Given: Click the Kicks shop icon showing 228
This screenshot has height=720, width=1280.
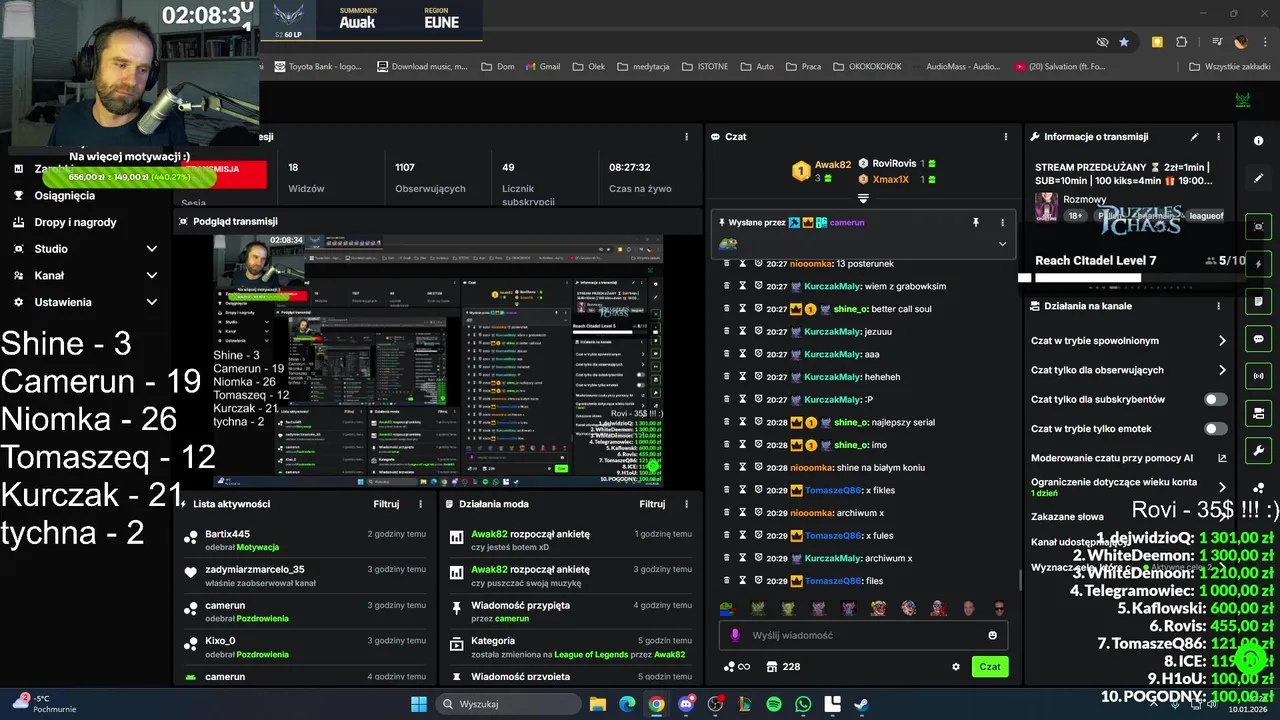Looking at the screenshot, I should 782,667.
